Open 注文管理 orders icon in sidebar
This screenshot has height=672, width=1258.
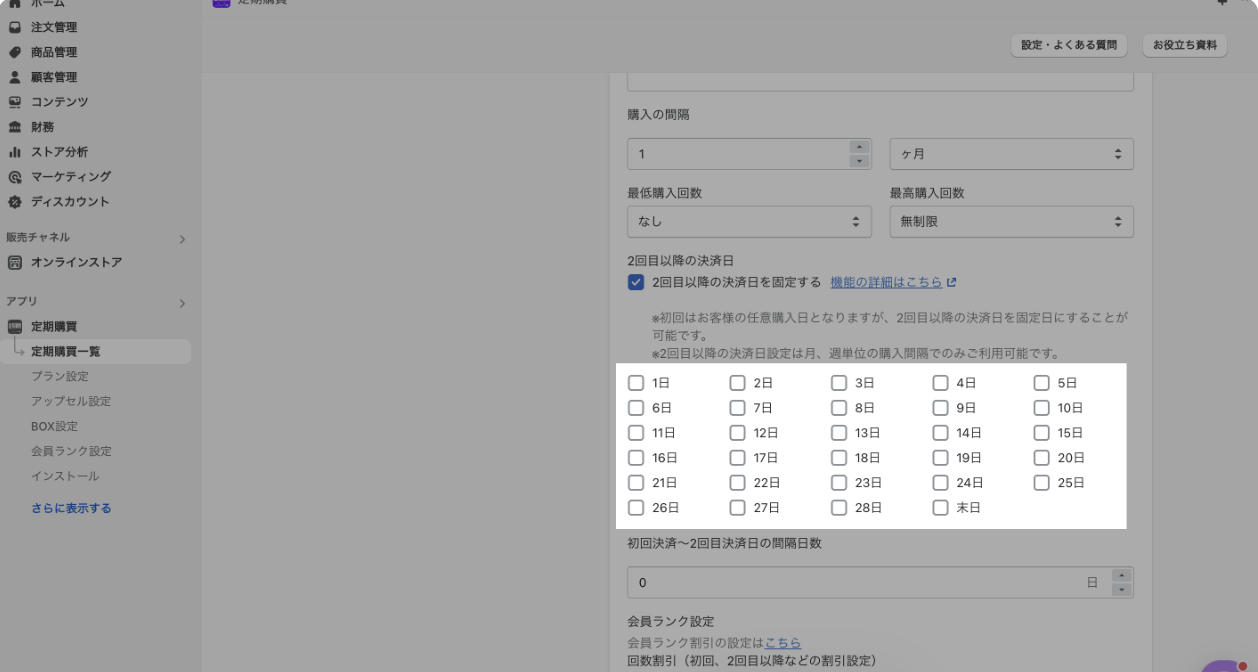click(15, 27)
